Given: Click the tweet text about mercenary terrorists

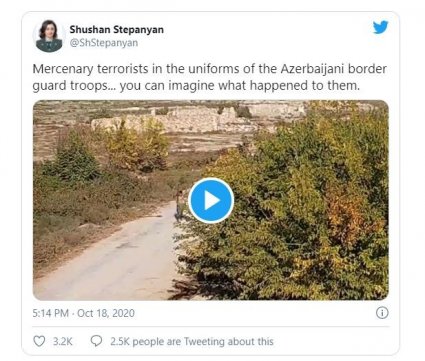Looking at the screenshot, I should [210, 77].
